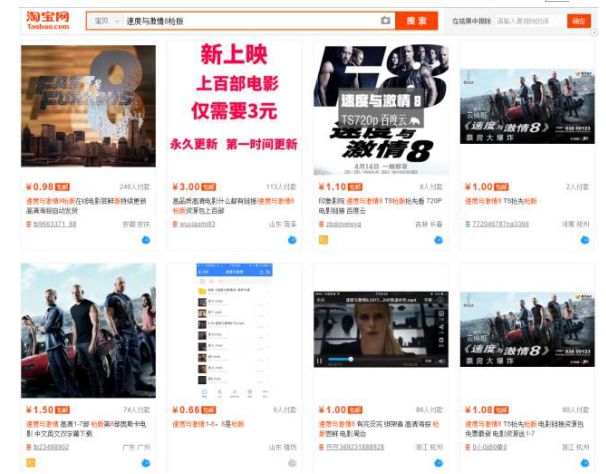Open the title link of the ¥0.98 listing
The image size is (606, 474).
pyautogui.click(x=86, y=206)
